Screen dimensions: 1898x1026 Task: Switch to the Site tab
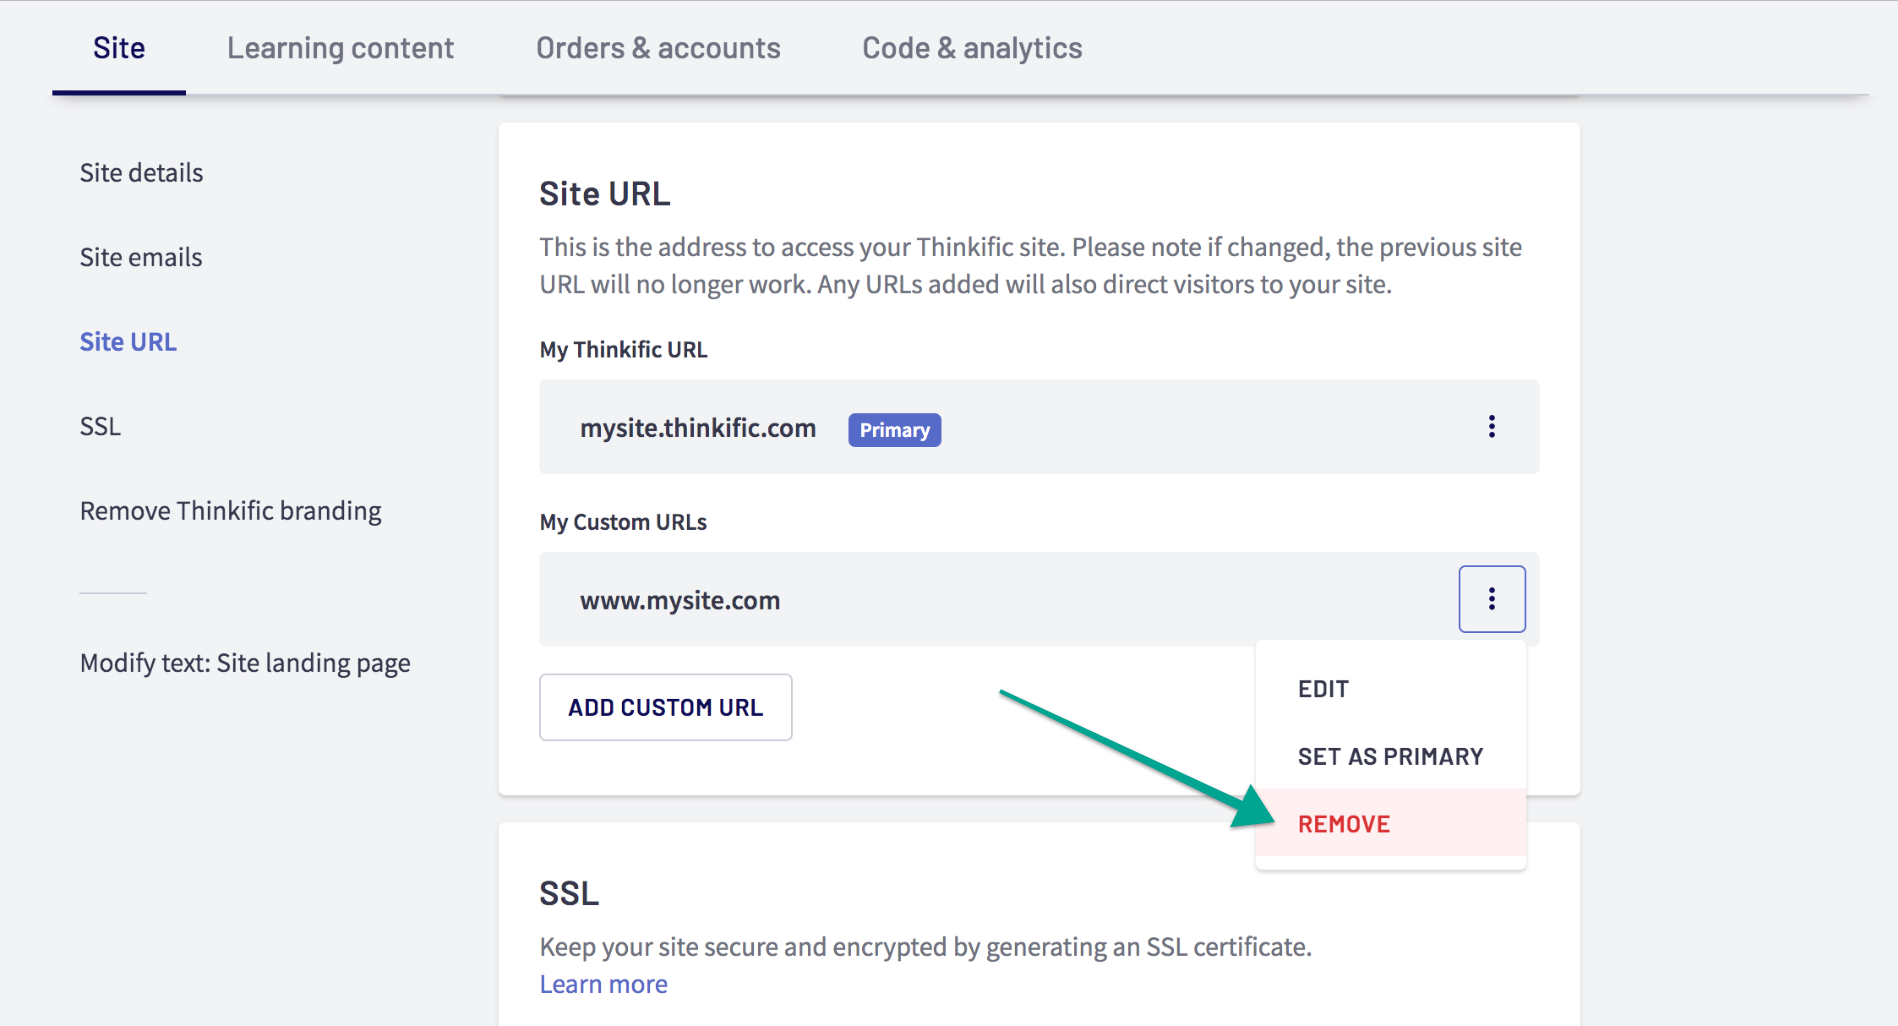pos(119,48)
